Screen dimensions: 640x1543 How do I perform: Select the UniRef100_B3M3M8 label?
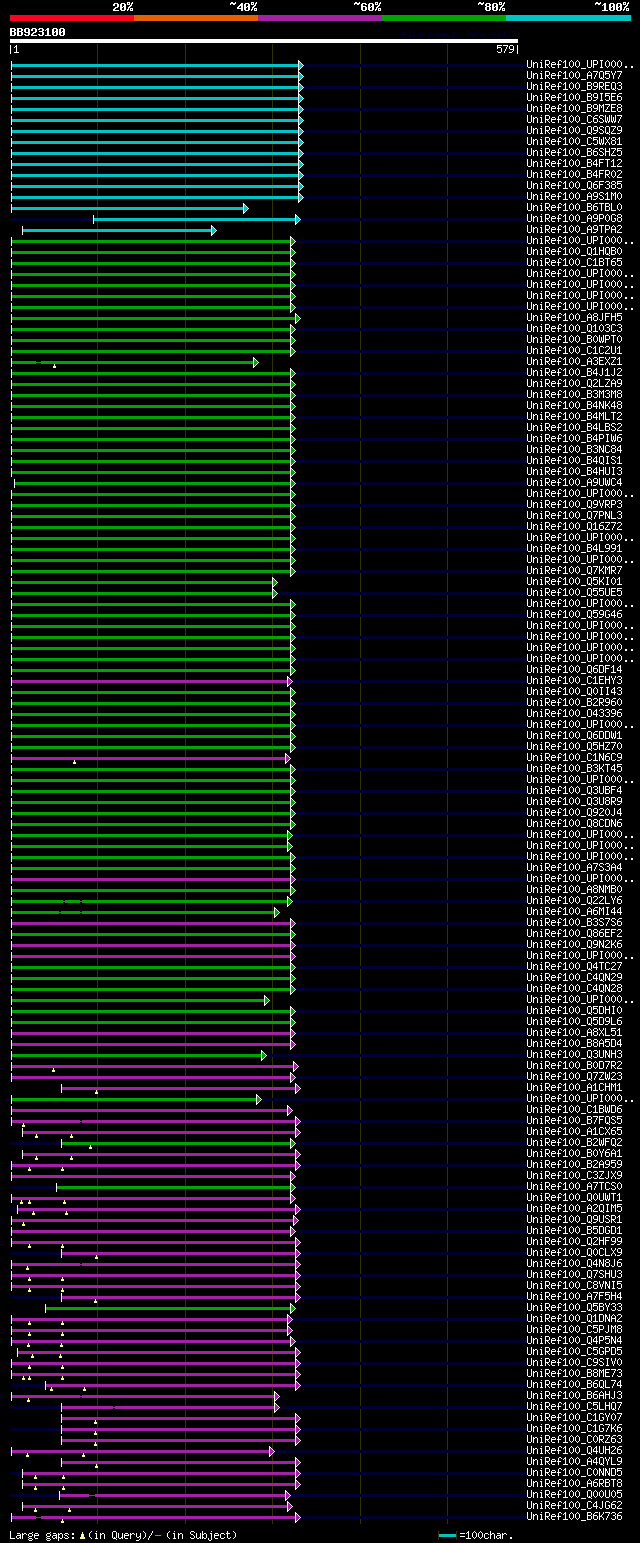pyautogui.click(x=574, y=394)
